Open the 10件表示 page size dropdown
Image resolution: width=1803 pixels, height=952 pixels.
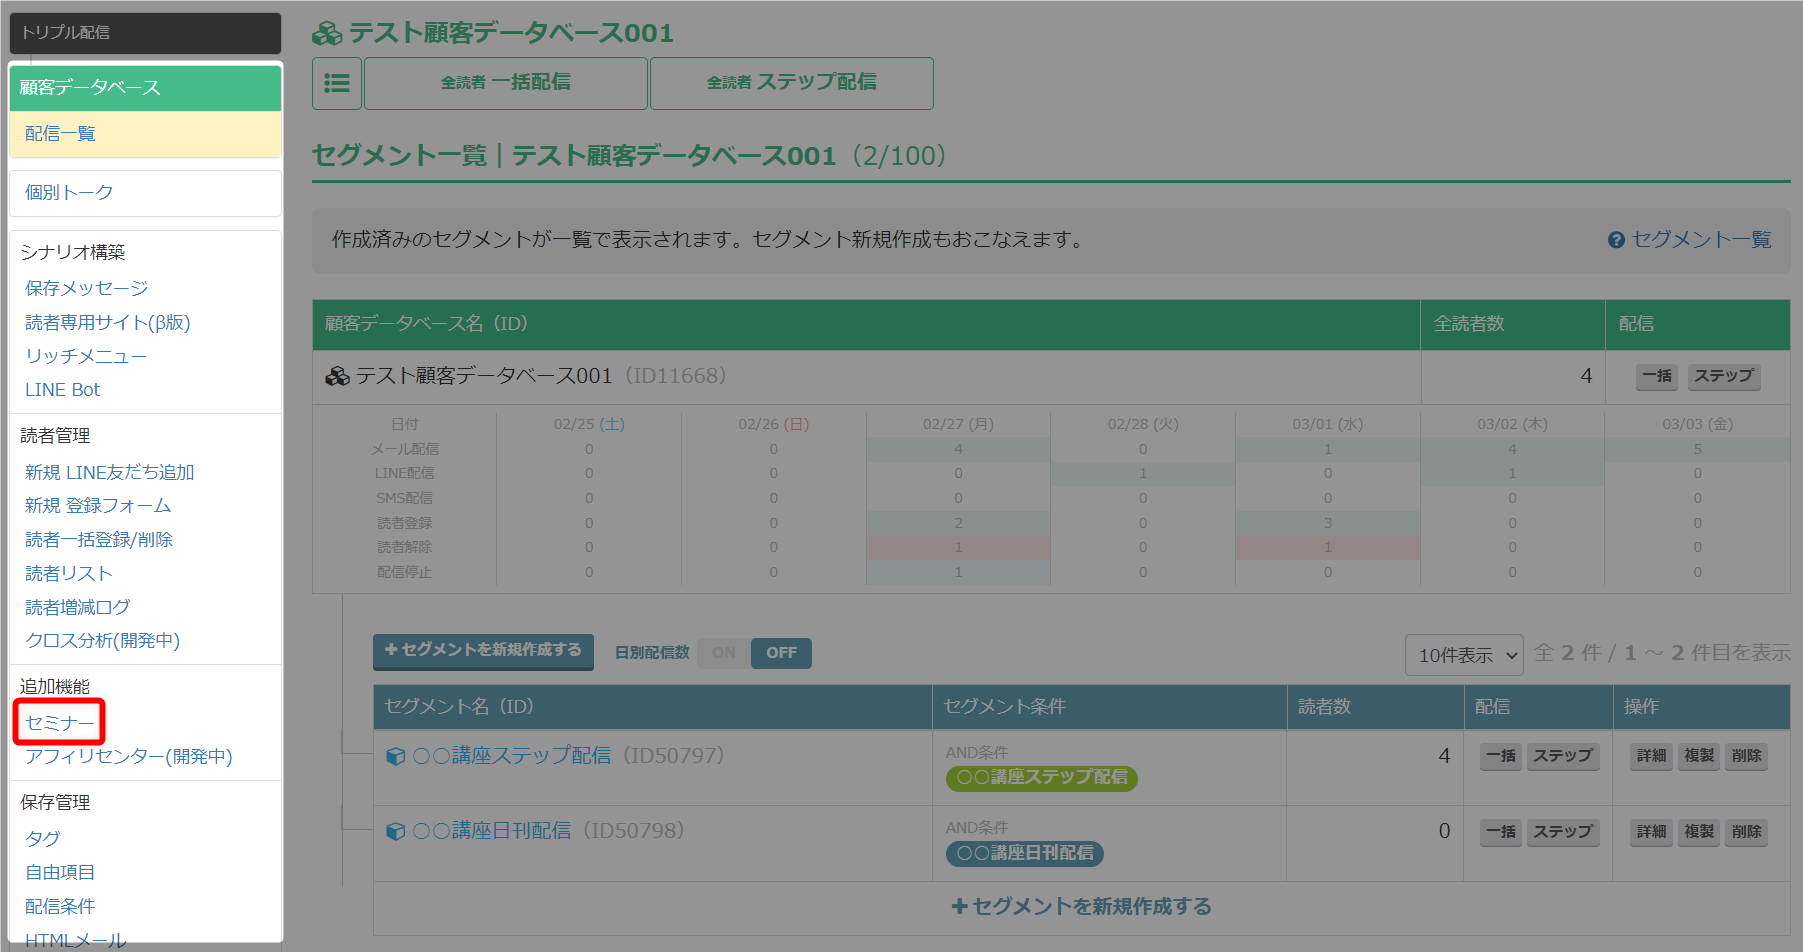1464,655
